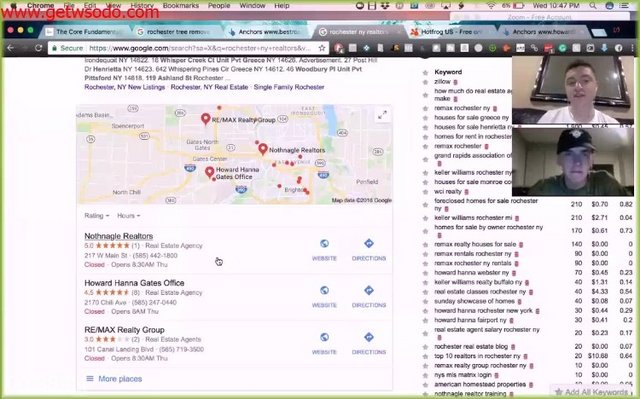Click the battery status icon
This screenshot has height=399, width=640.
[518, 5]
